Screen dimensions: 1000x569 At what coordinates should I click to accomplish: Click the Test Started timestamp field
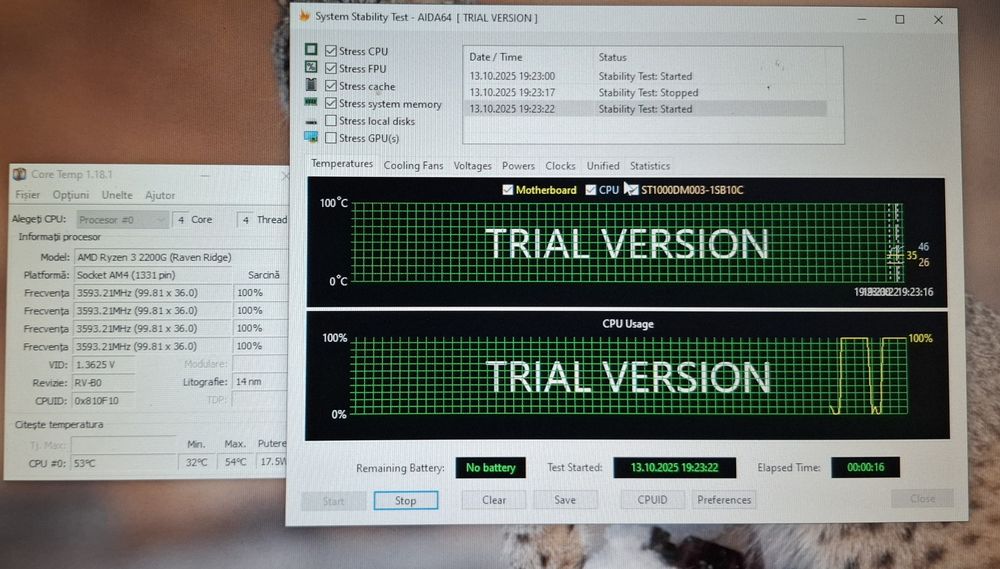[675, 468]
